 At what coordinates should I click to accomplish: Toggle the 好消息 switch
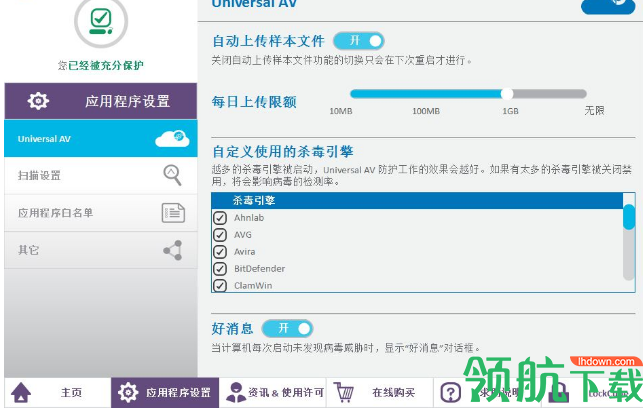point(287,328)
